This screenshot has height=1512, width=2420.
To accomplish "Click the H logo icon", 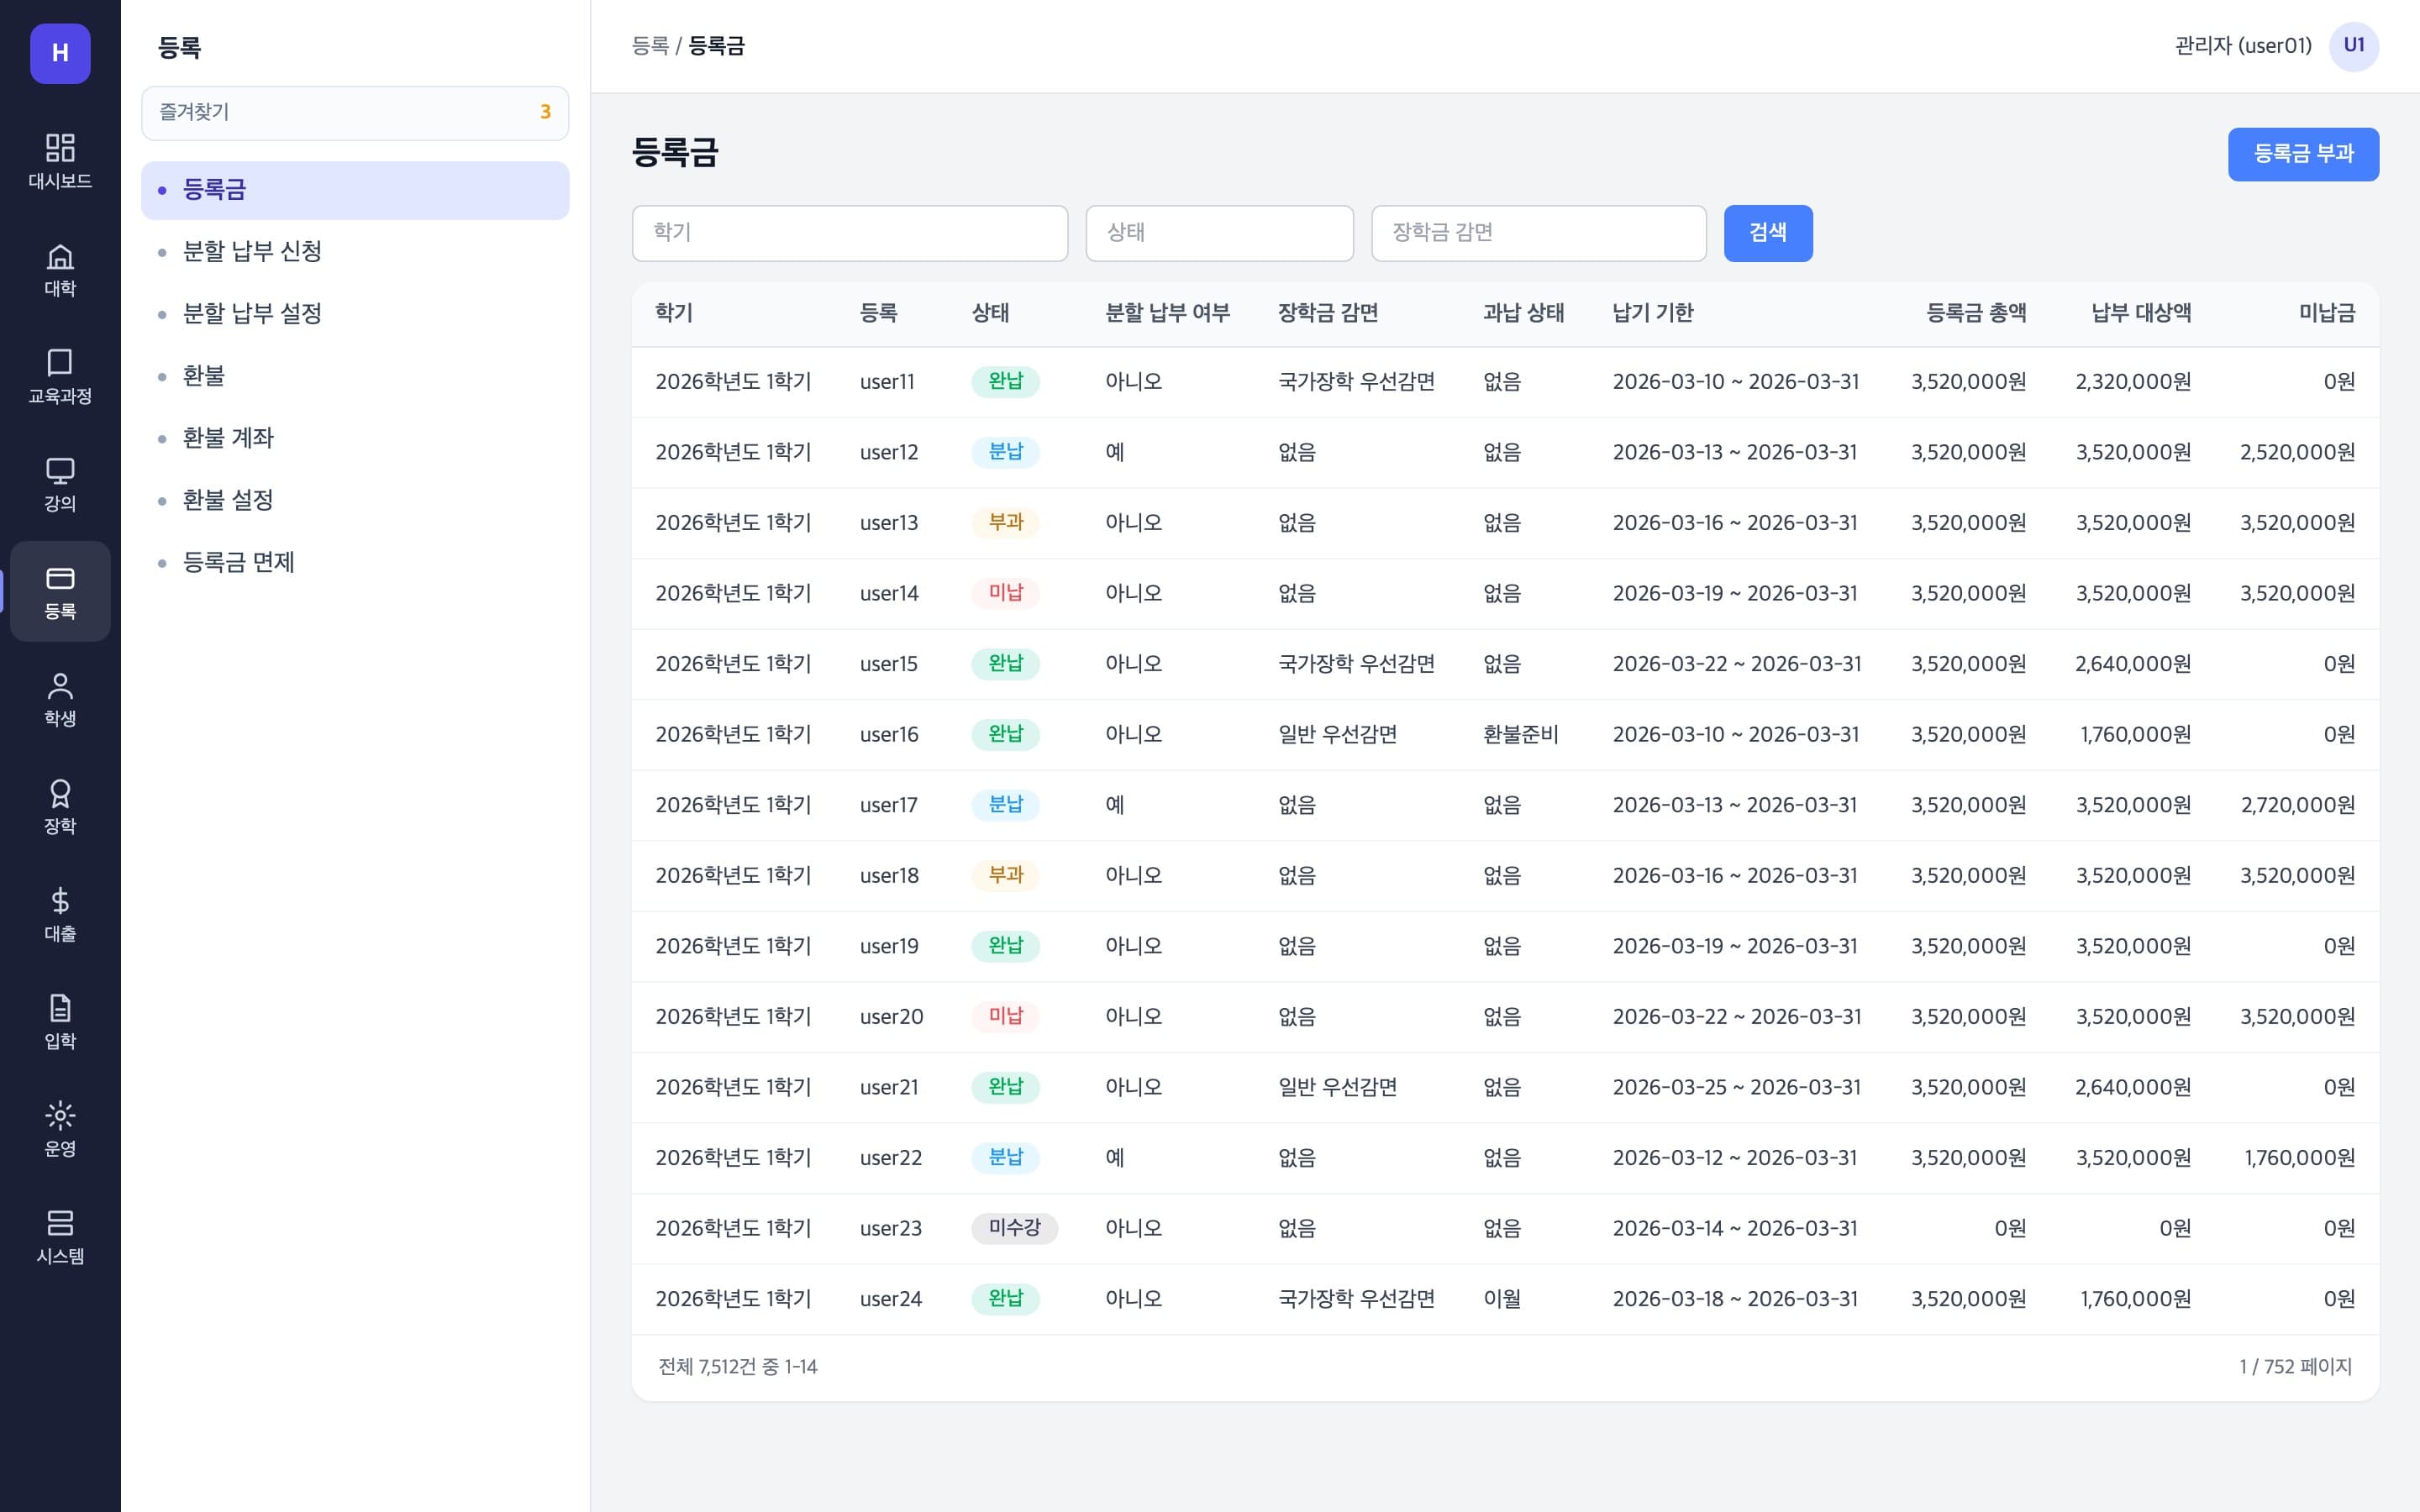I will (60, 53).
